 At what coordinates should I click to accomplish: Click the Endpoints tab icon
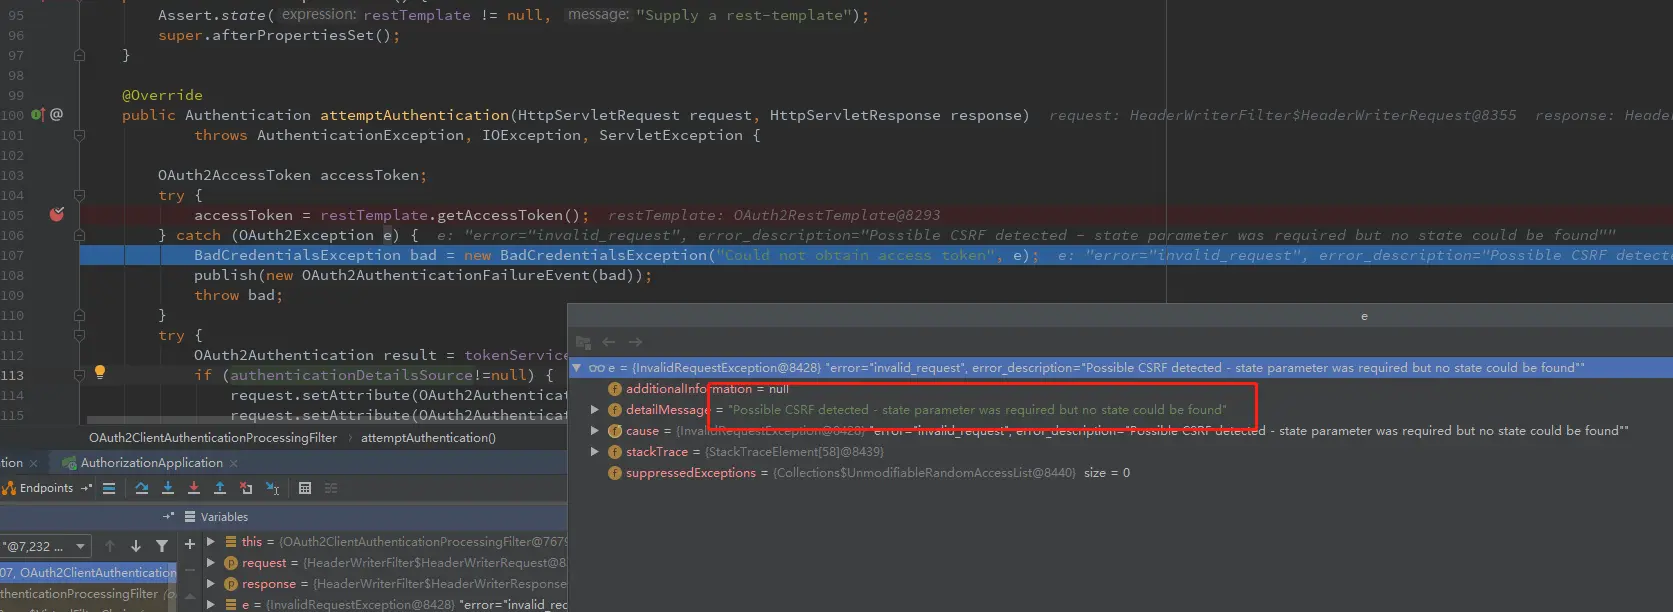point(9,488)
